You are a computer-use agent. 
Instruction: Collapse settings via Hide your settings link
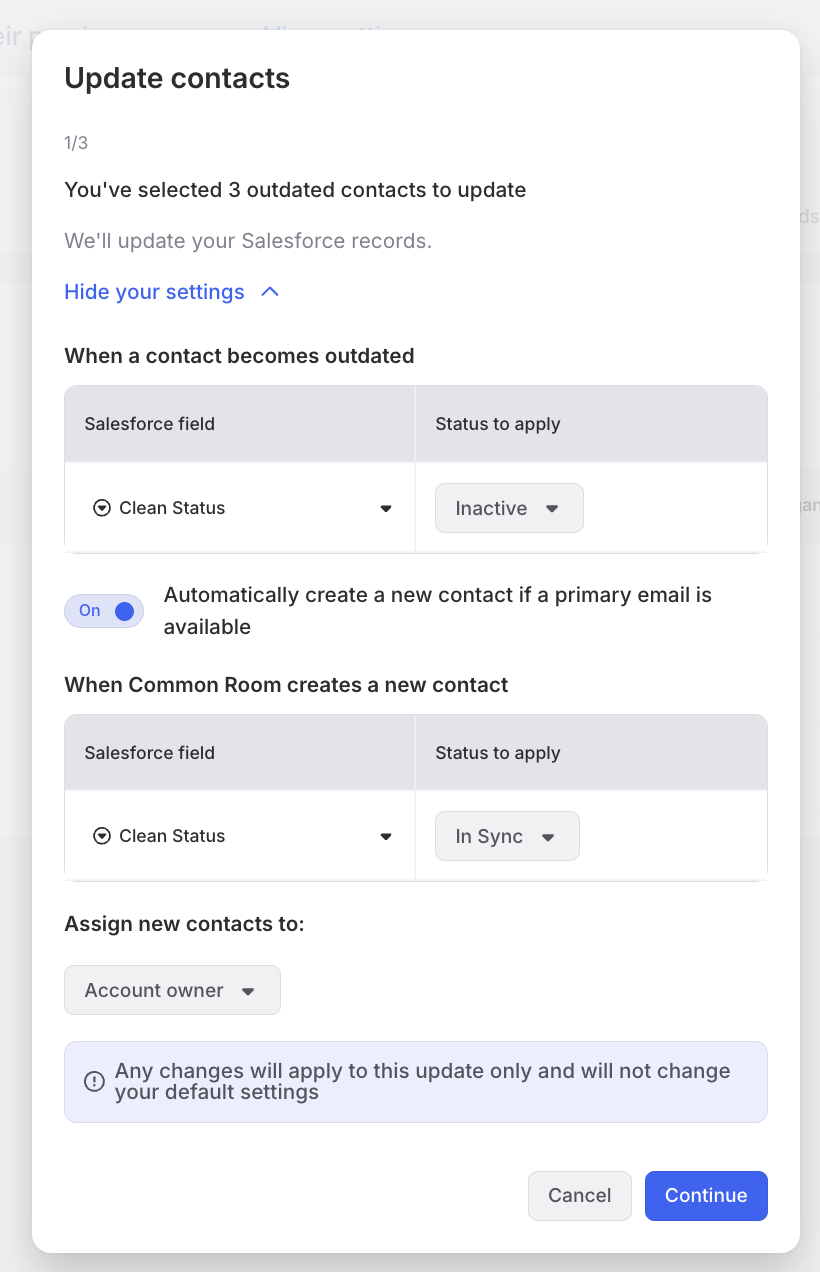point(155,292)
